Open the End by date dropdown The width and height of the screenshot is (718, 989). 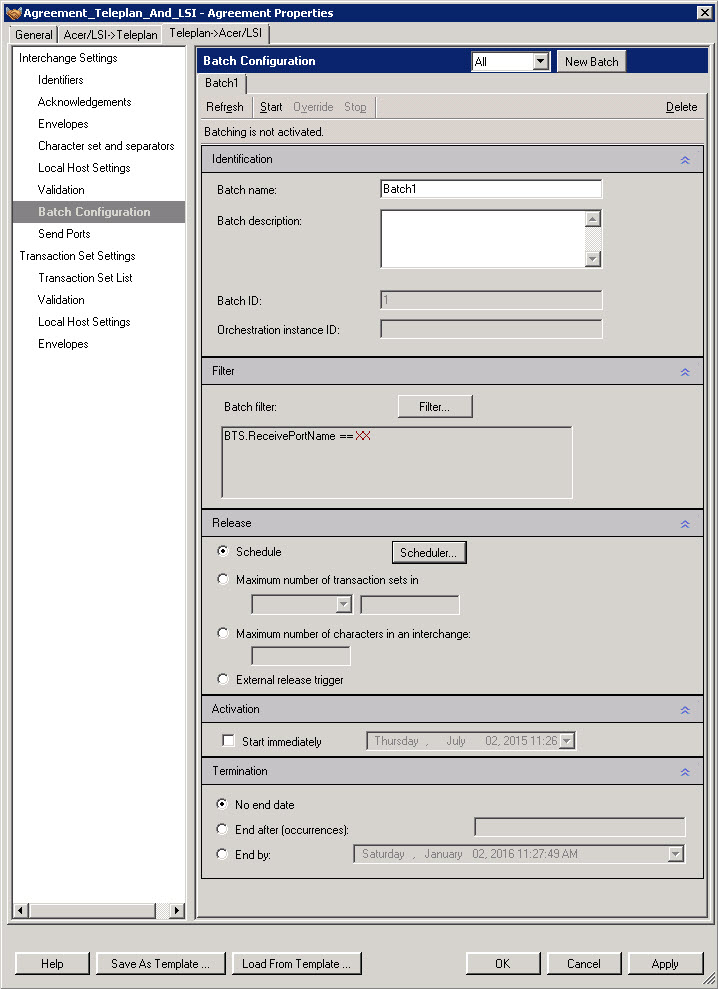[x=675, y=854]
